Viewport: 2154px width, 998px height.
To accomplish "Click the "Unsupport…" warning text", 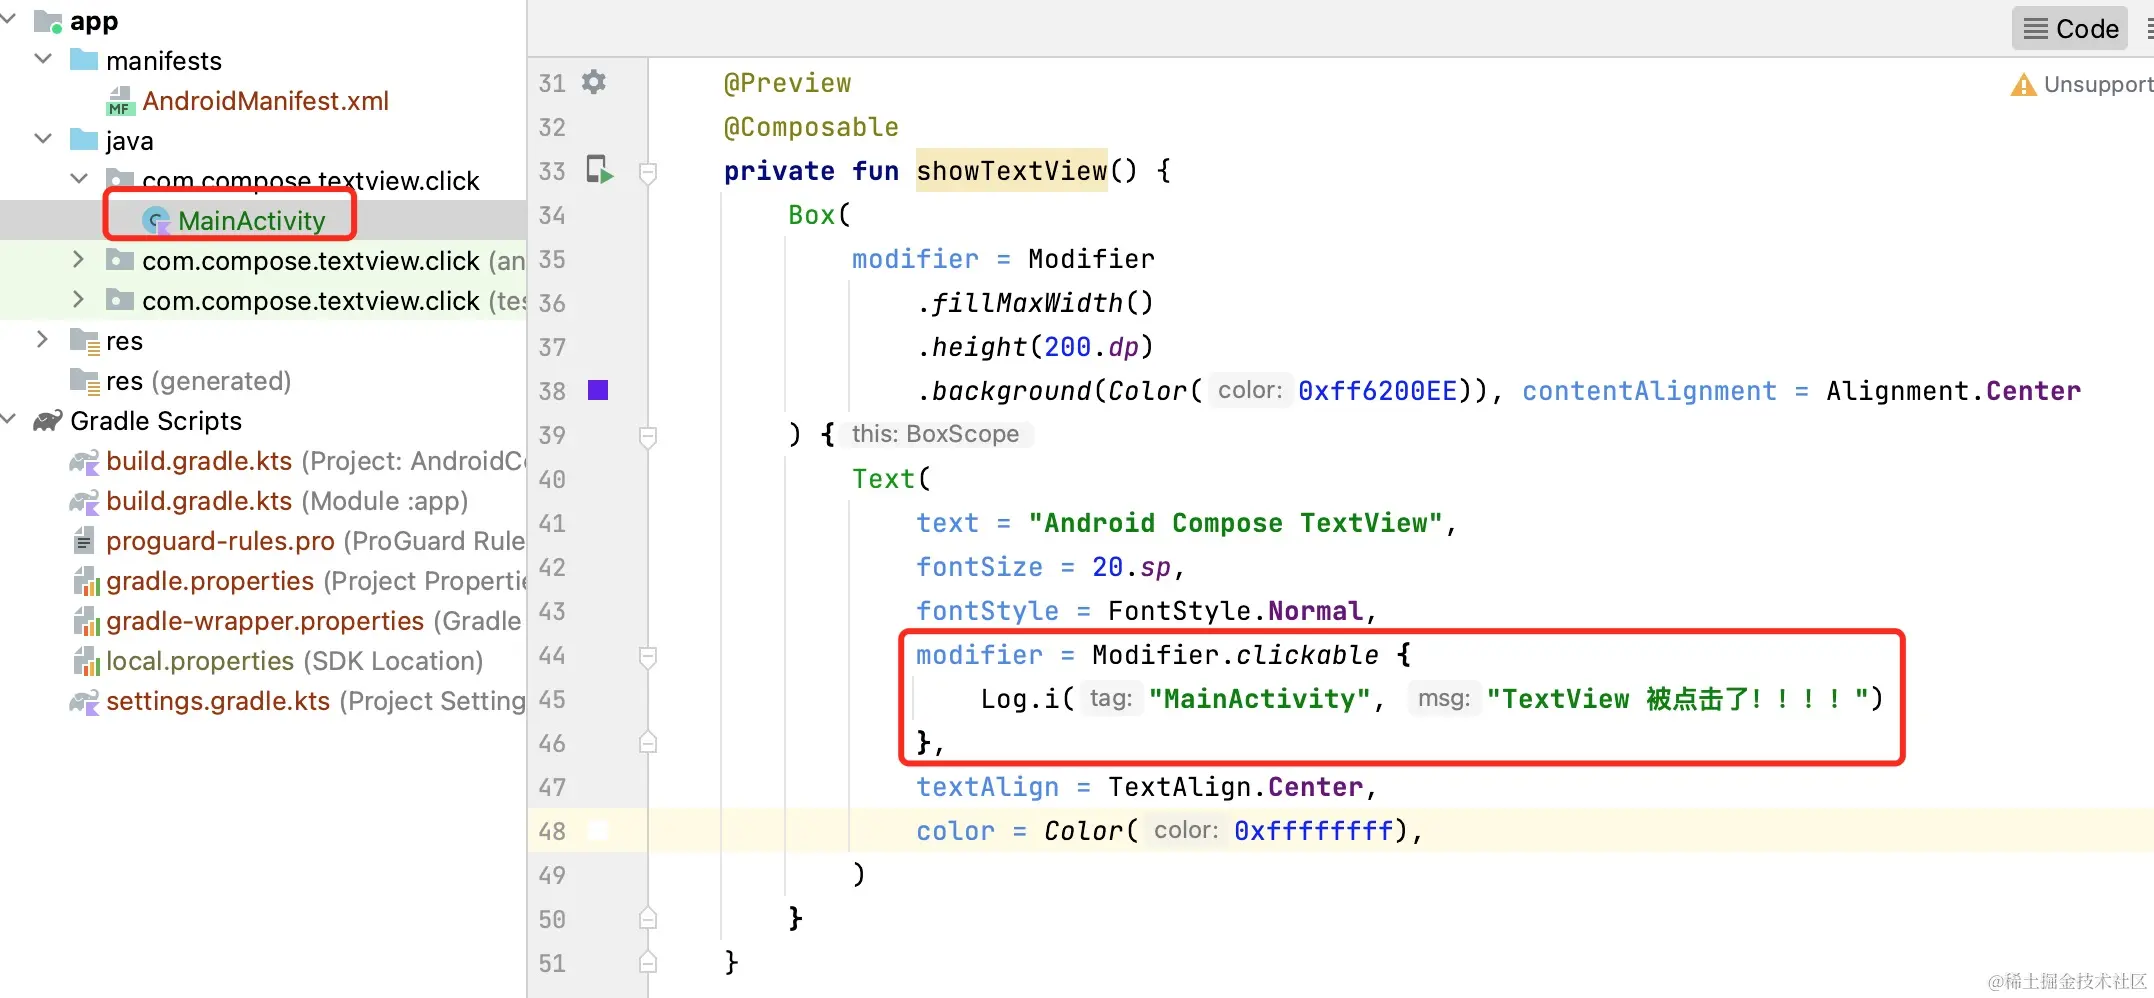I will (2097, 84).
